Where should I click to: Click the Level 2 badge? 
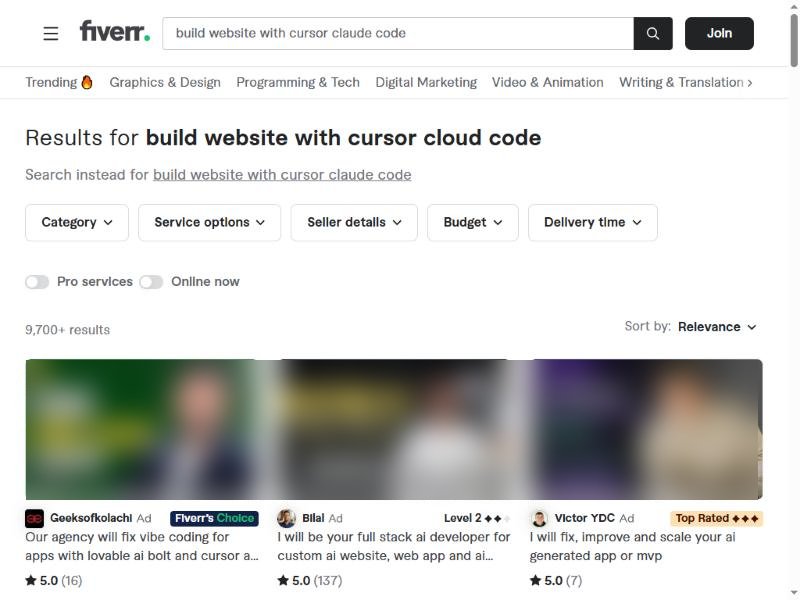tap(477, 518)
